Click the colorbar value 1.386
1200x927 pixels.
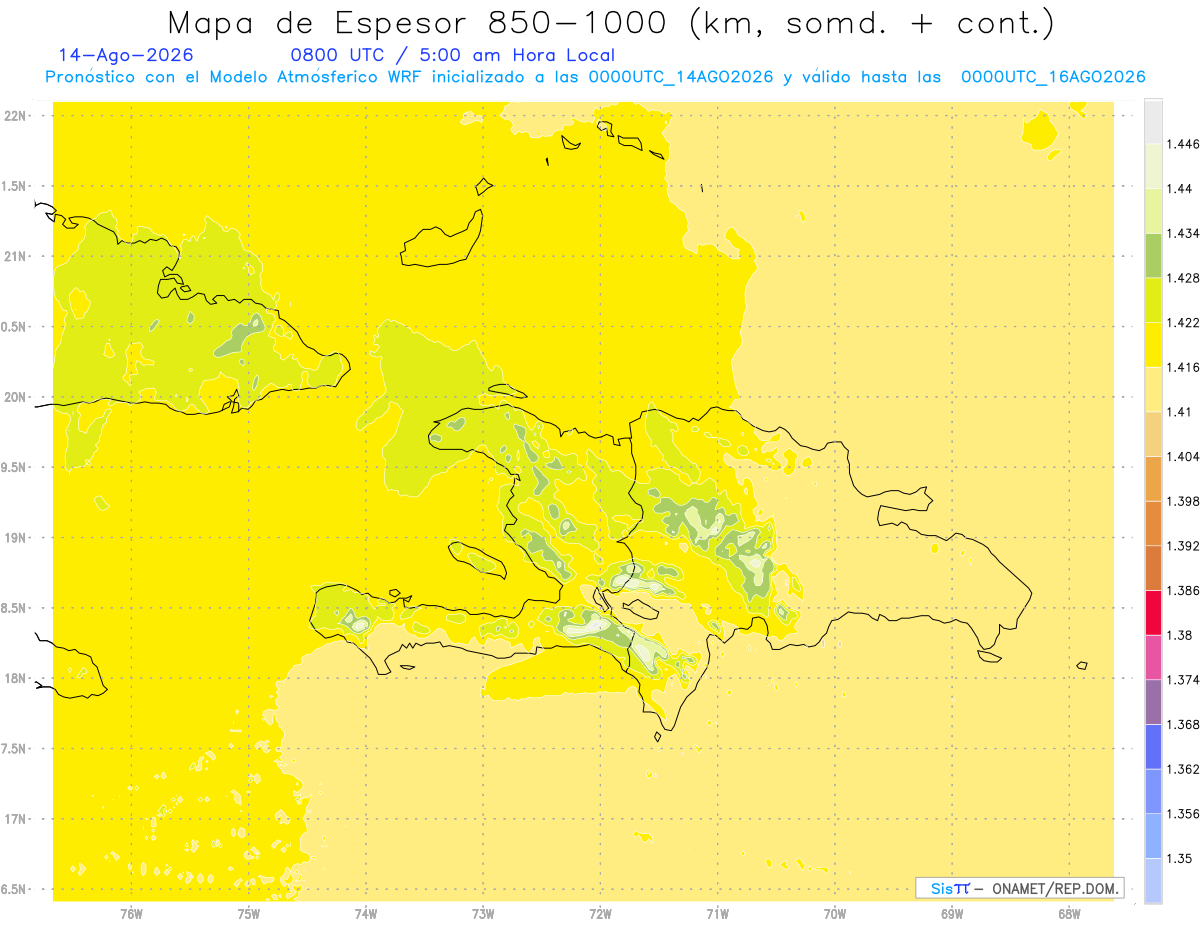[1185, 590]
